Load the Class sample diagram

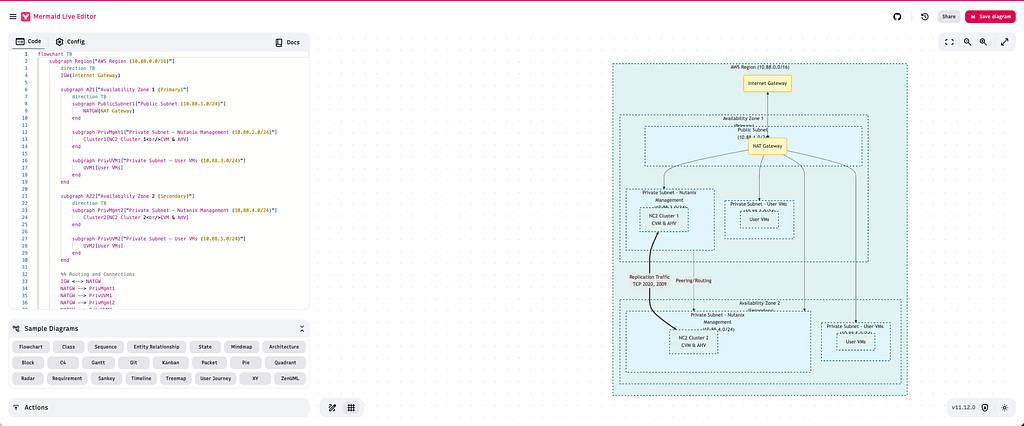point(68,347)
